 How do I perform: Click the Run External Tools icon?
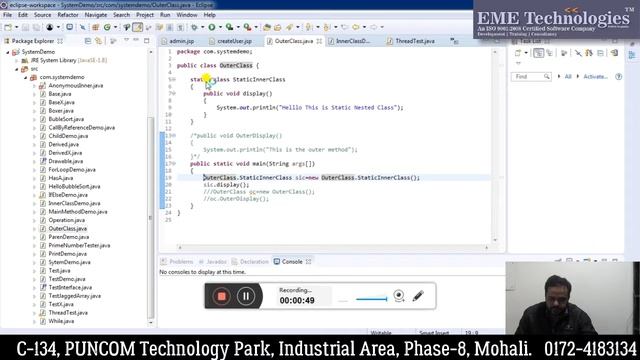pos(247,27)
